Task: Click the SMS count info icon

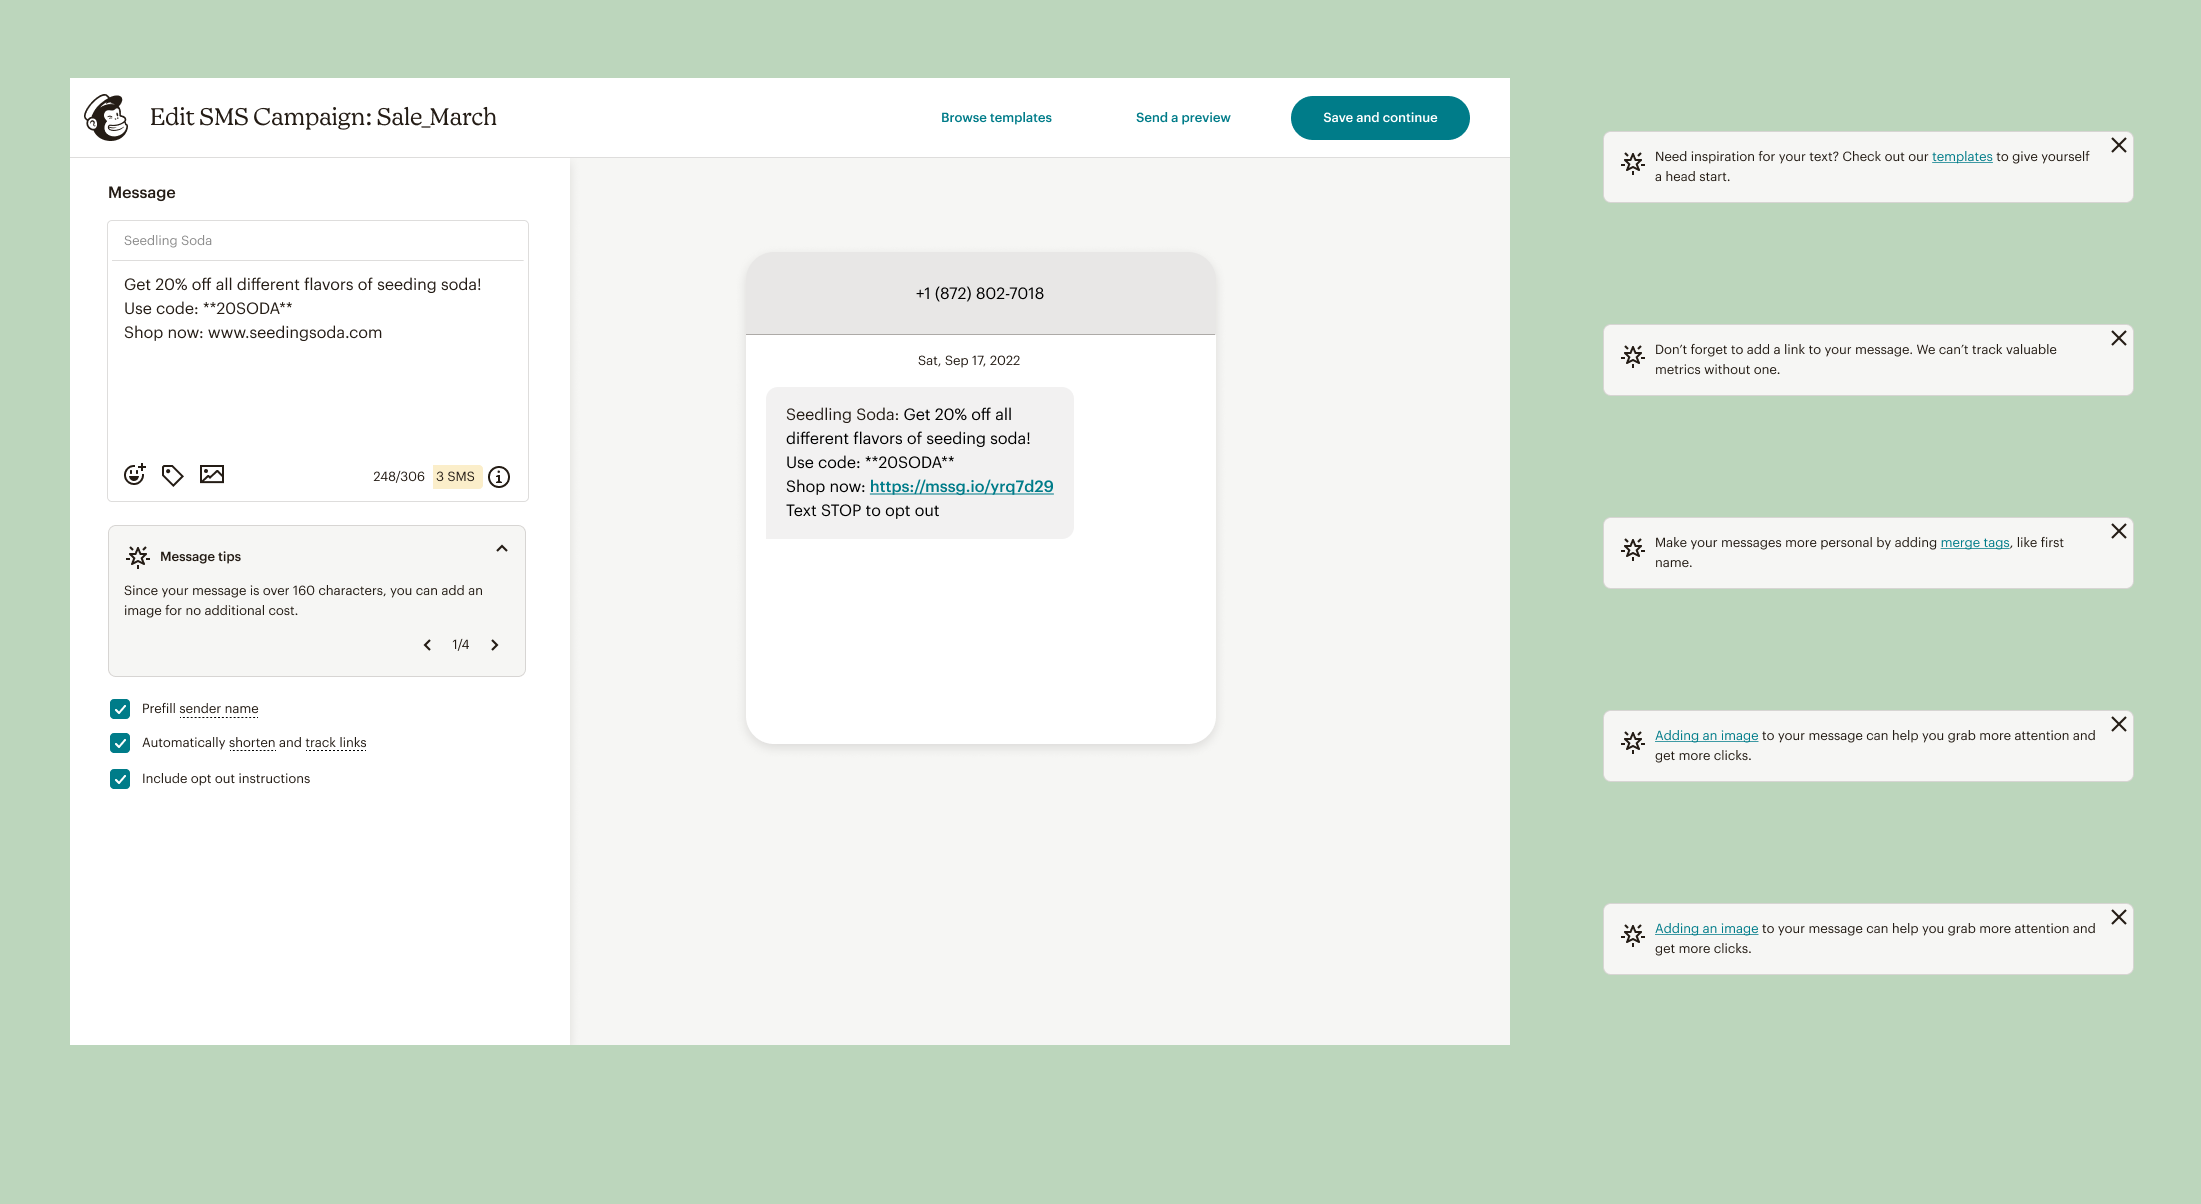Action: tap(499, 477)
